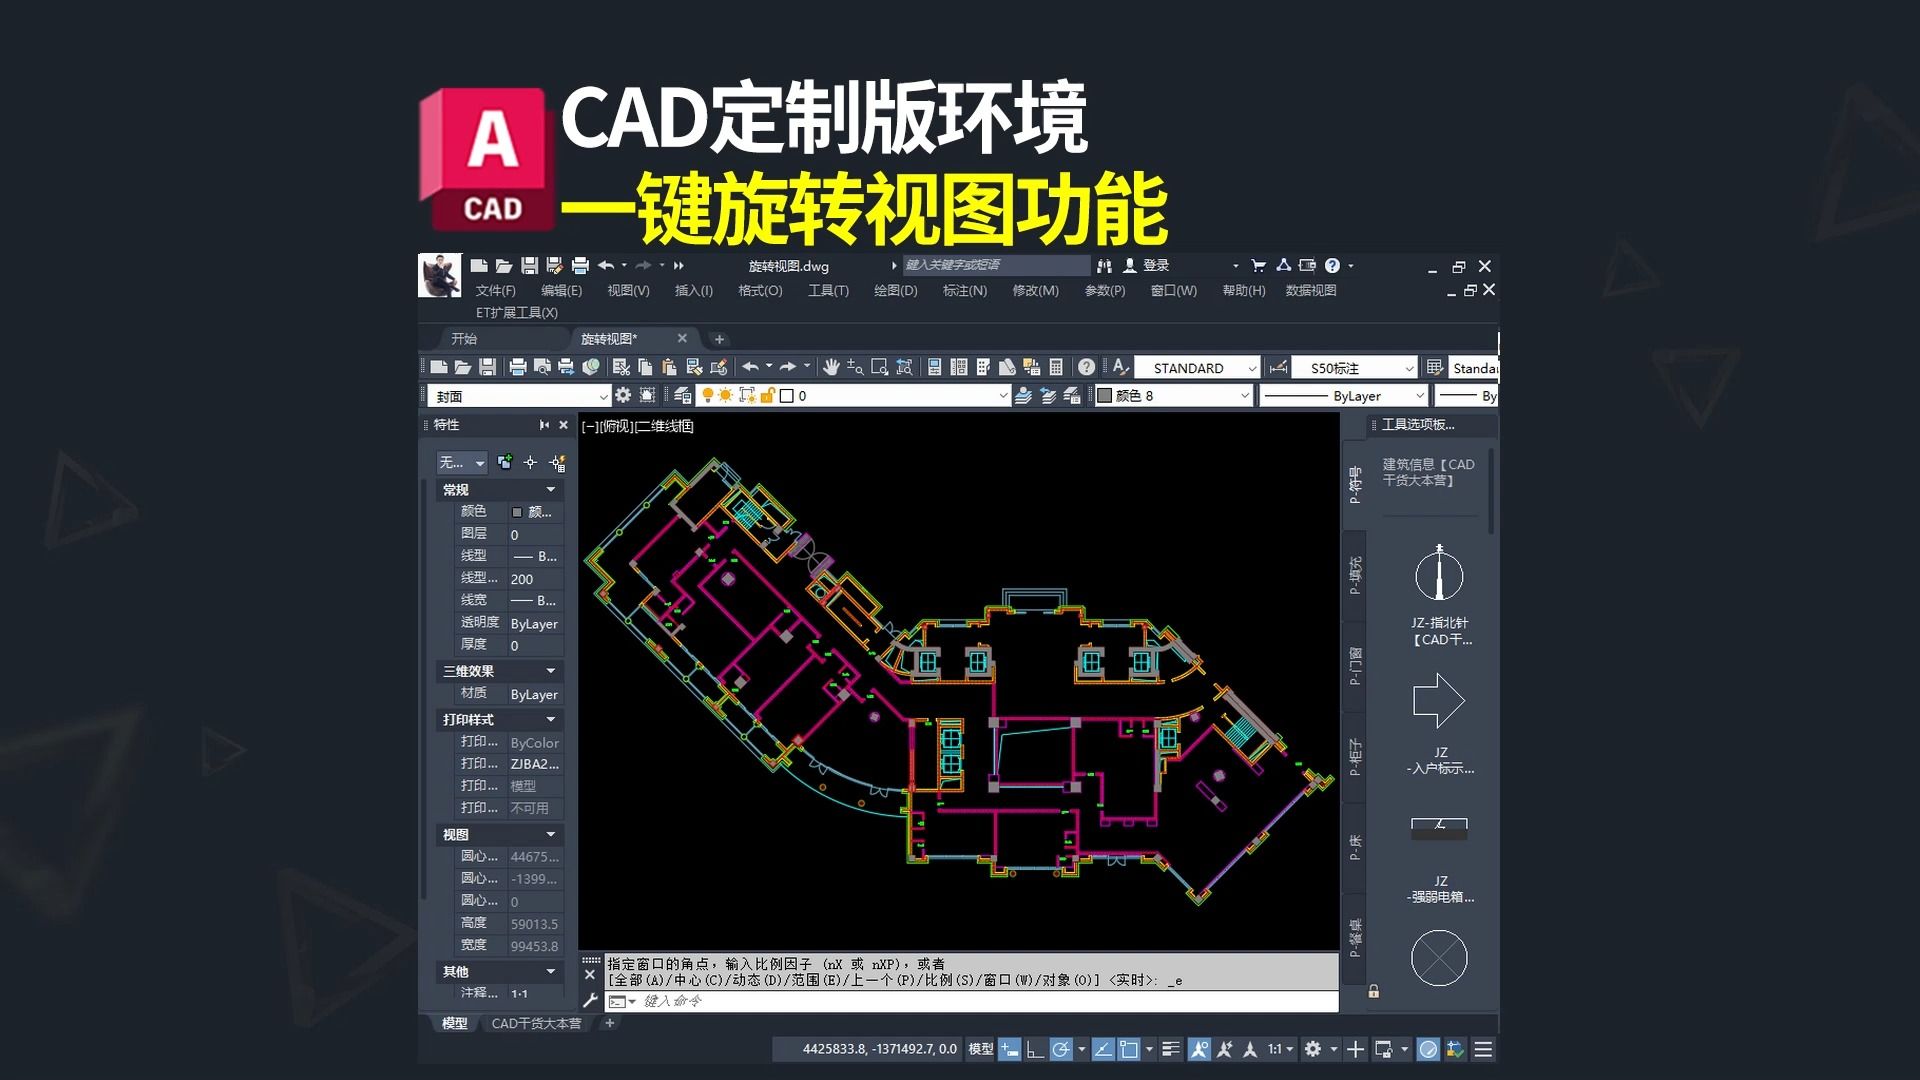This screenshot has width=1920, height=1080.
Task: Open the Plot Preview icon in the standard toolbar
Action: [x=542, y=367]
